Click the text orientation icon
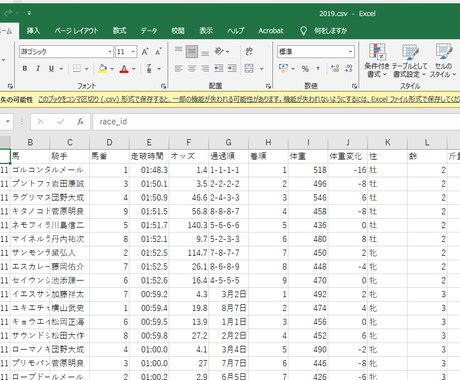460x380 pixels. tap(219, 51)
